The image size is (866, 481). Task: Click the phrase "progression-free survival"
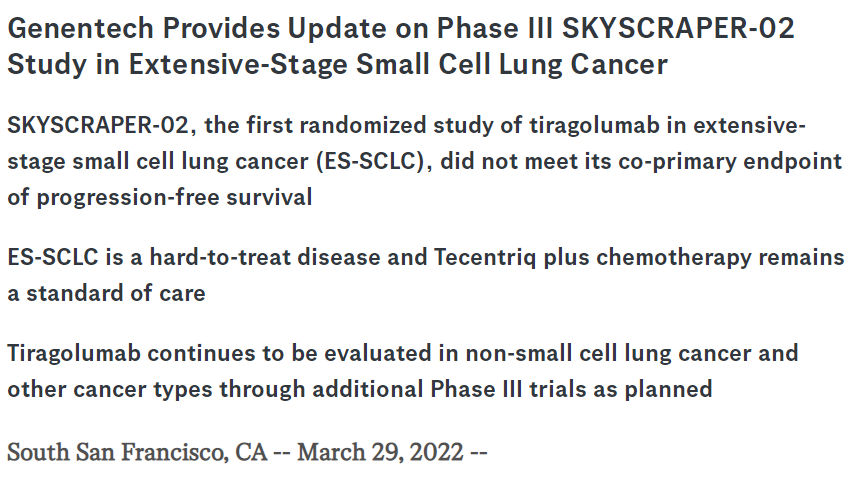pyautogui.click(x=175, y=198)
